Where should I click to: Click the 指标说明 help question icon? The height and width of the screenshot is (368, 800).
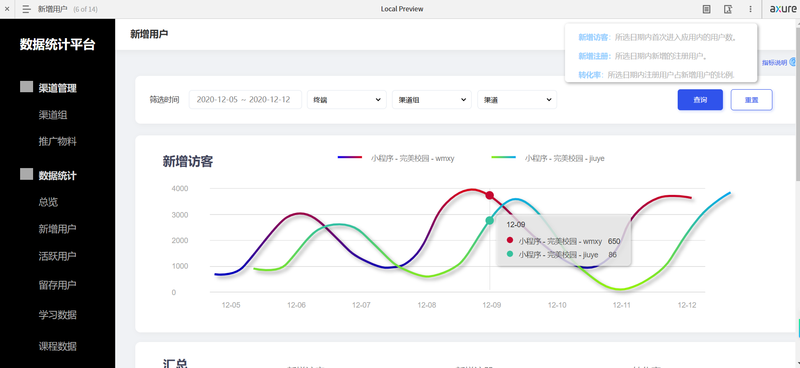pyautogui.click(x=793, y=62)
